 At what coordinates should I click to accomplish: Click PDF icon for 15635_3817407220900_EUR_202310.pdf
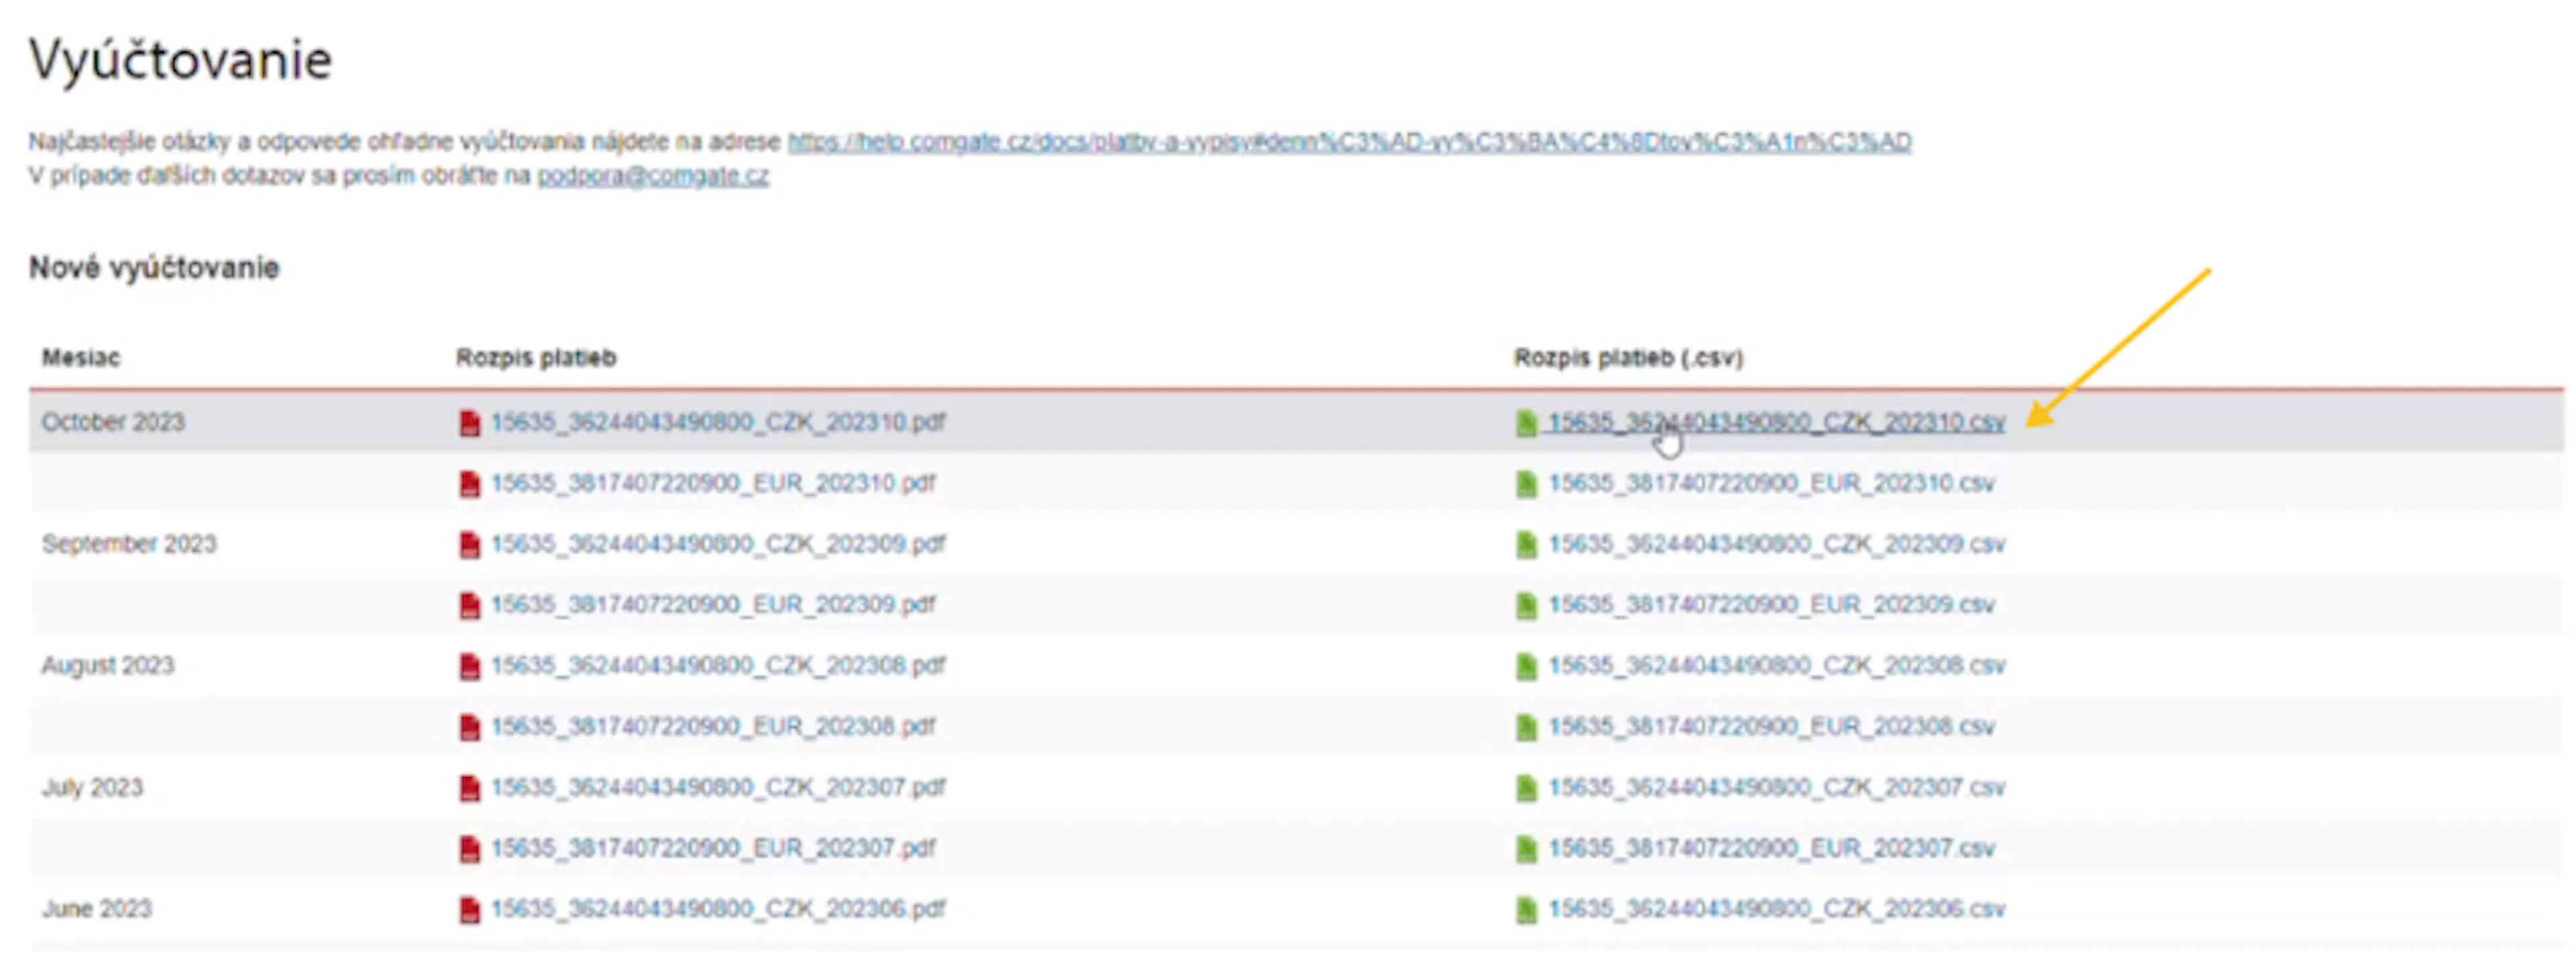469,484
